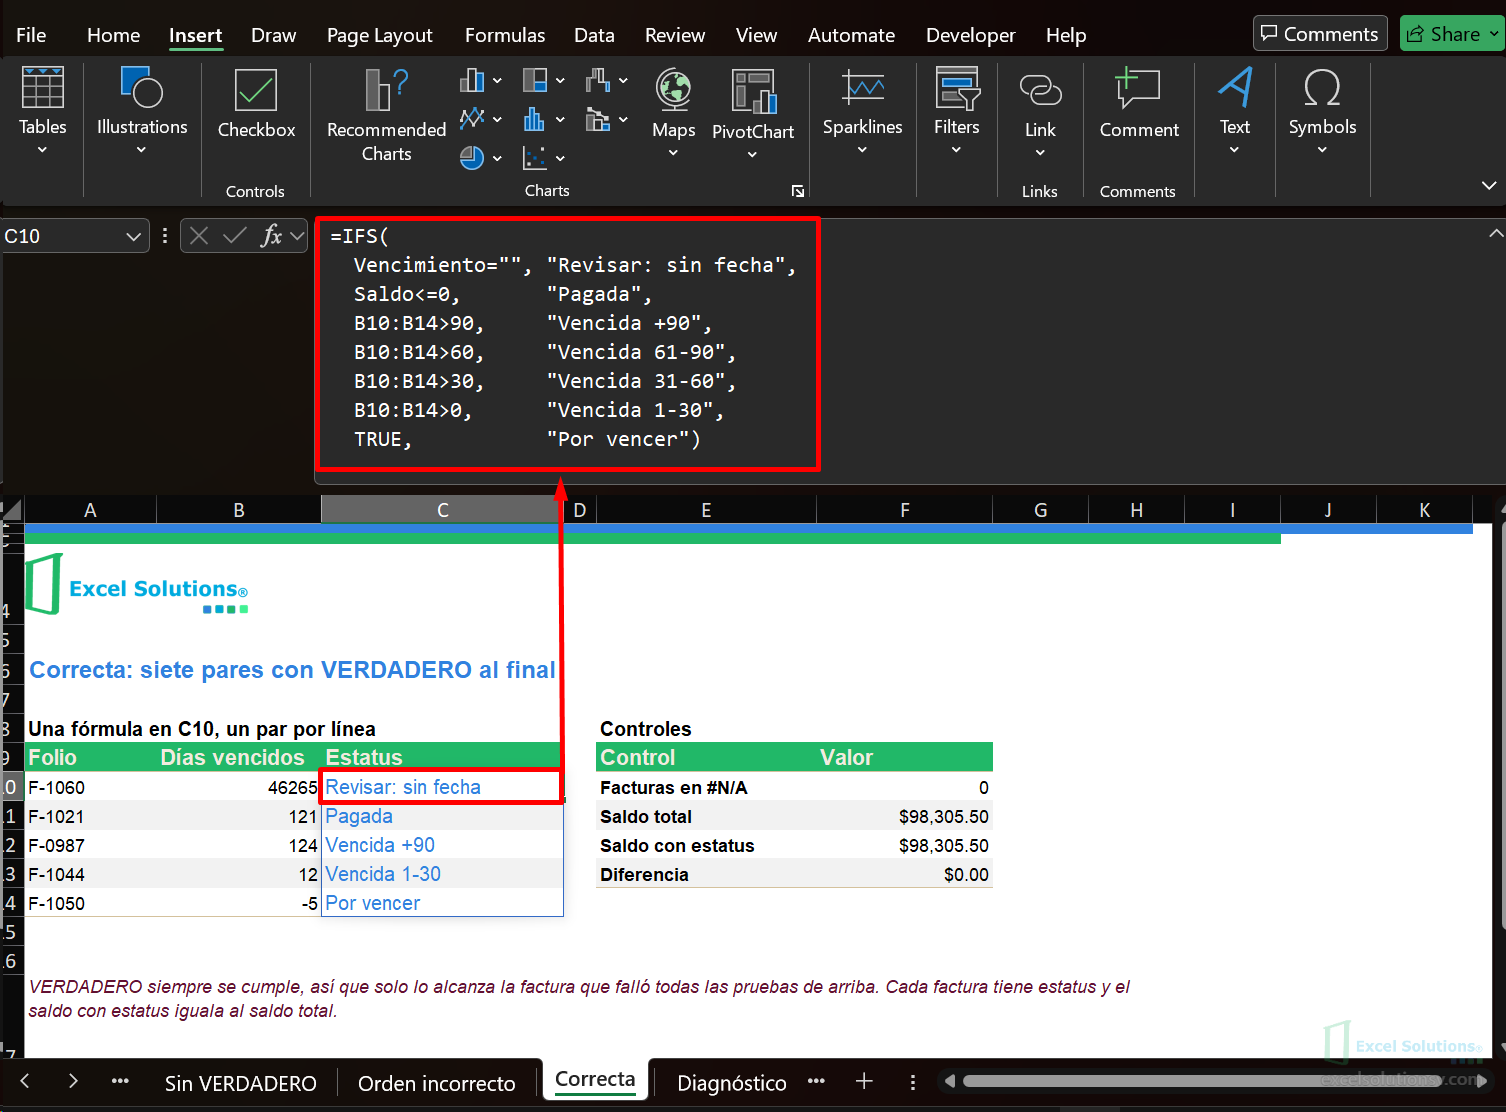The image size is (1506, 1112).
Task: Switch to the Orden incorrecto sheet
Action: click(x=436, y=1083)
